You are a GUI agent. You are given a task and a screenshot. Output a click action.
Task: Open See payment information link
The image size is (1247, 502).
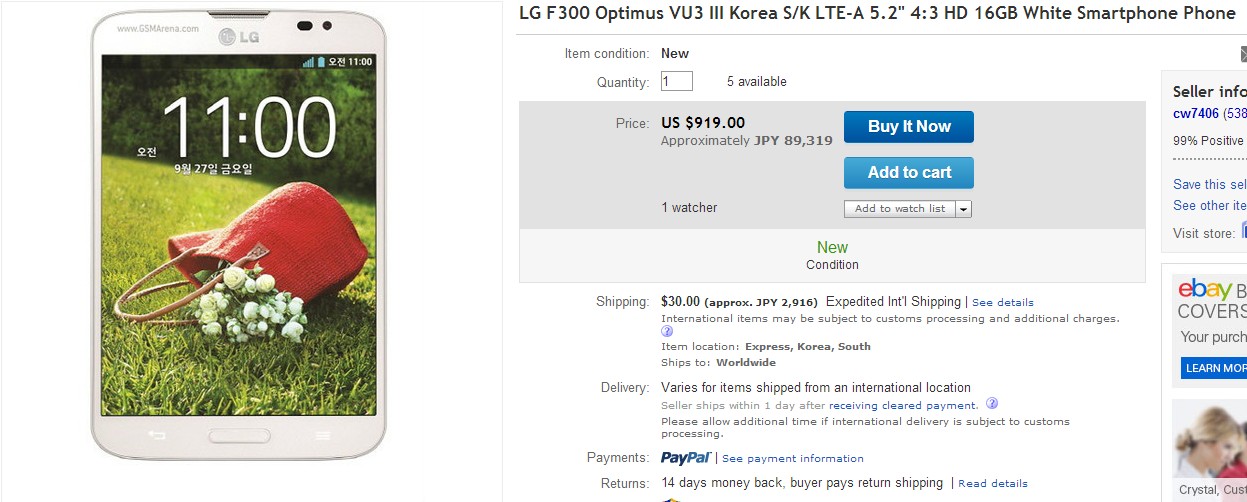(x=793, y=459)
